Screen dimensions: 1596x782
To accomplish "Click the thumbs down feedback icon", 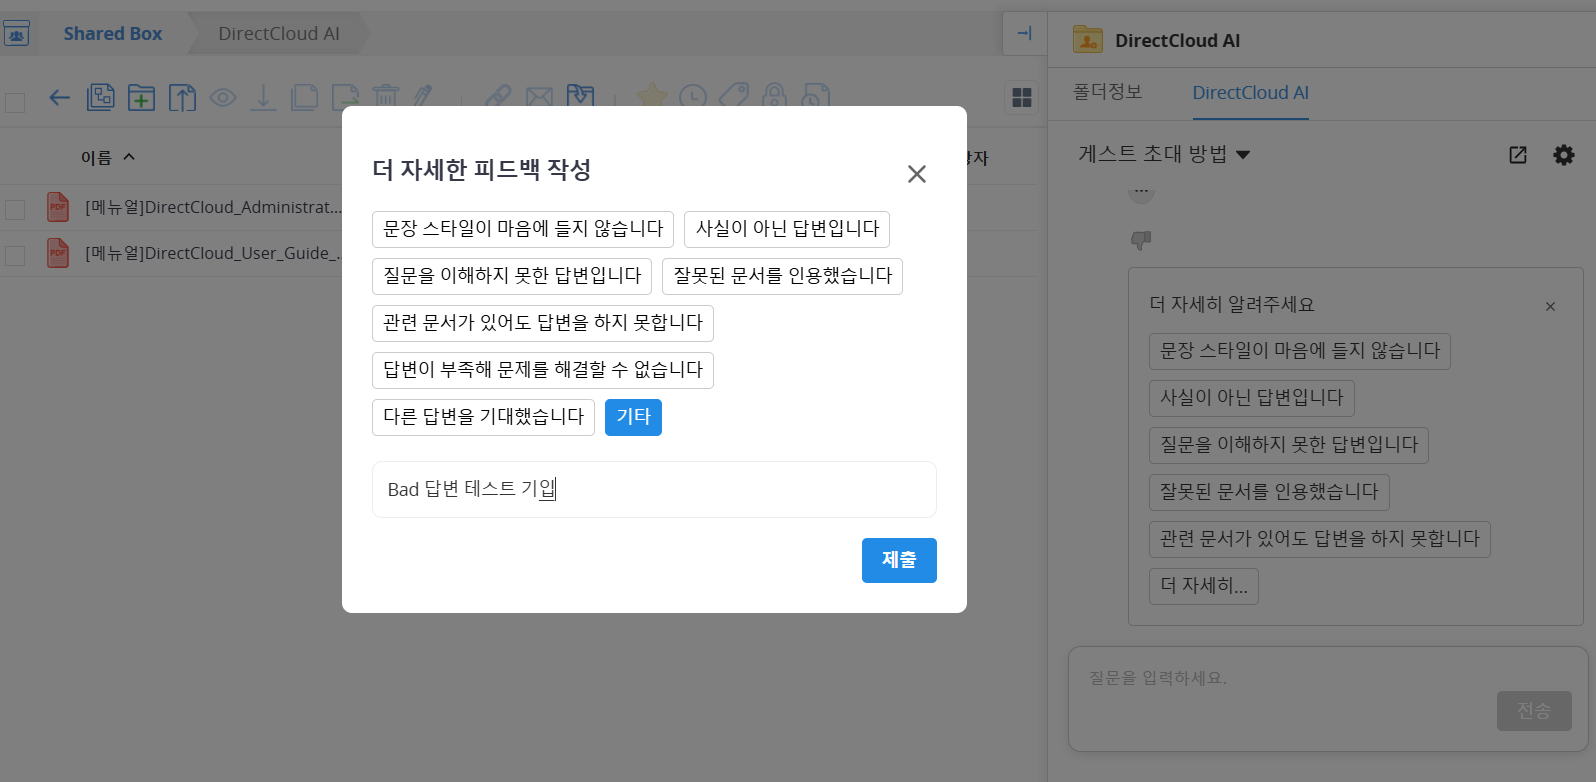I will [1141, 240].
